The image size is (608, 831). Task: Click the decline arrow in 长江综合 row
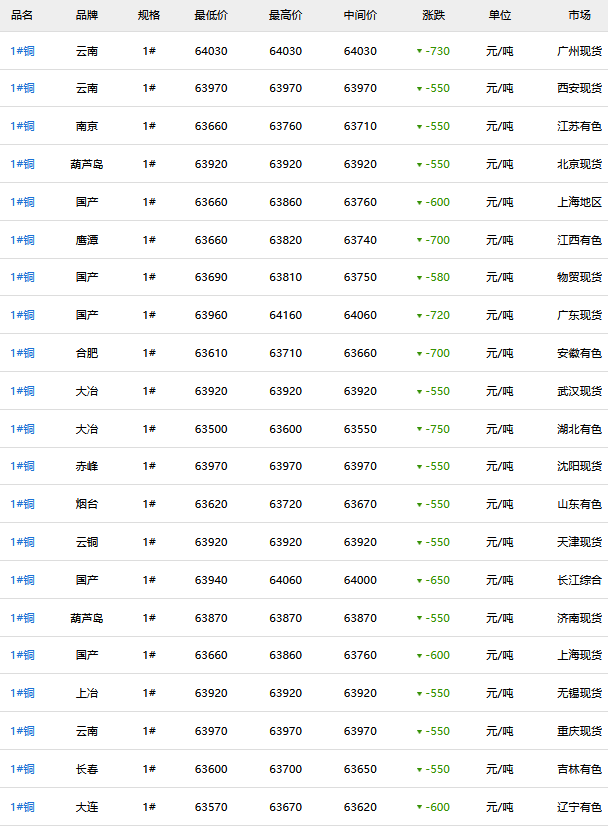click(x=419, y=581)
